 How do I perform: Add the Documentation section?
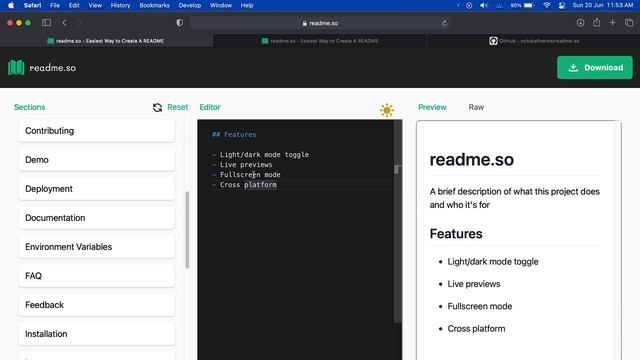97,218
